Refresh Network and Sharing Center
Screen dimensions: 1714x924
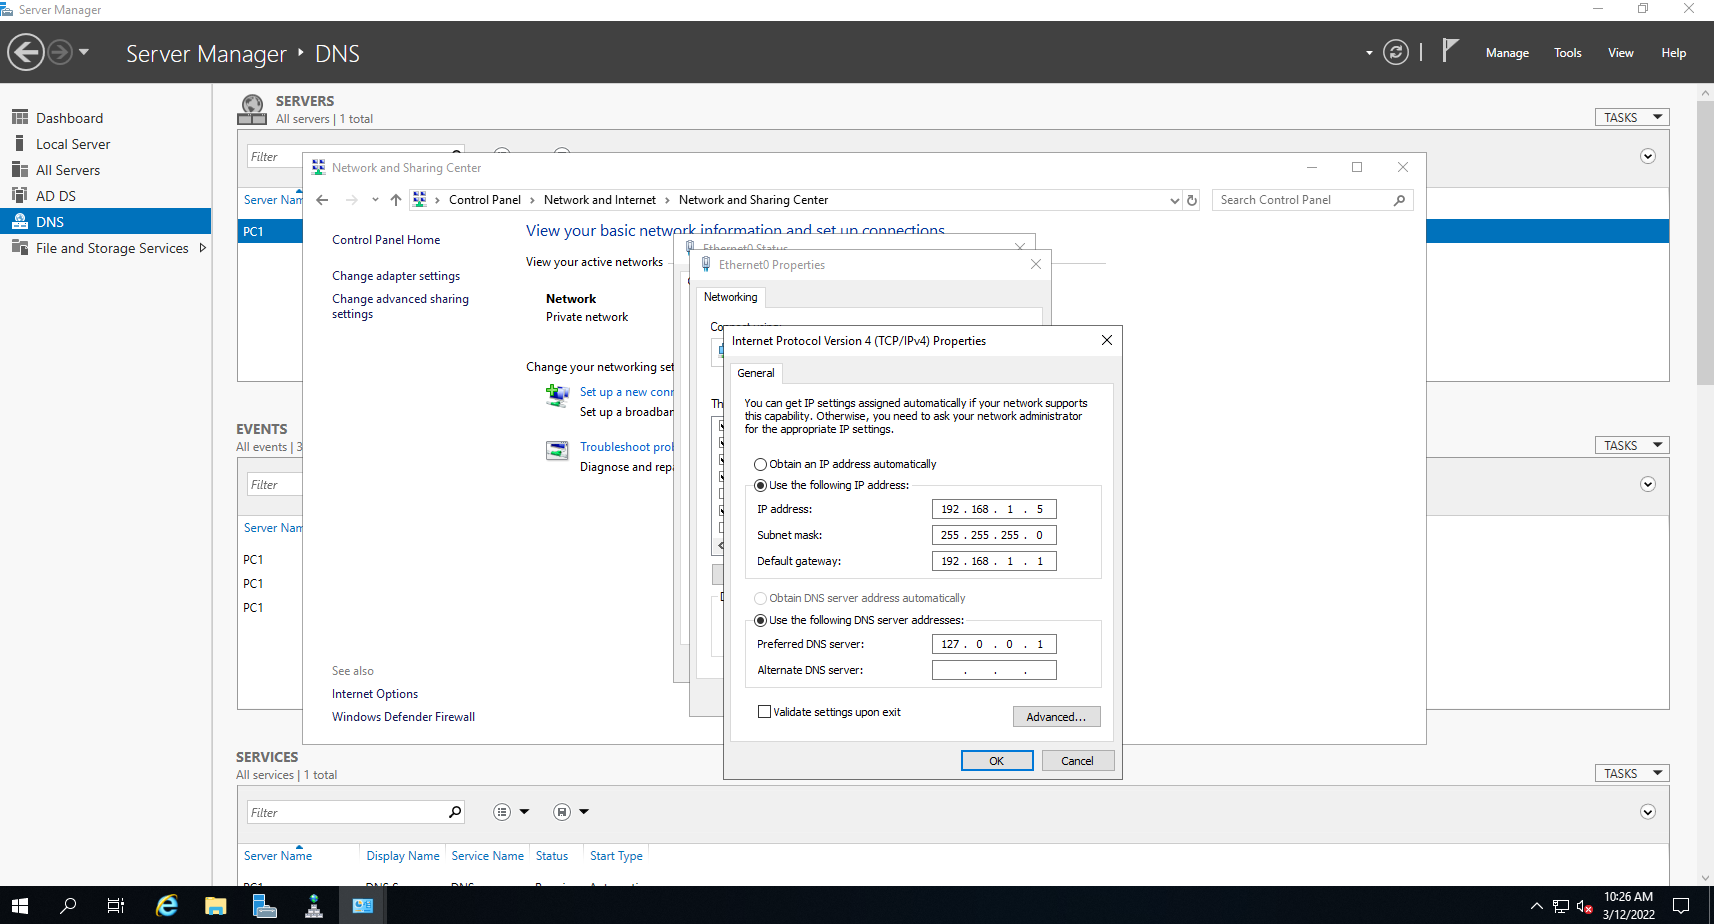pyautogui.click(x=1192, y=200)
